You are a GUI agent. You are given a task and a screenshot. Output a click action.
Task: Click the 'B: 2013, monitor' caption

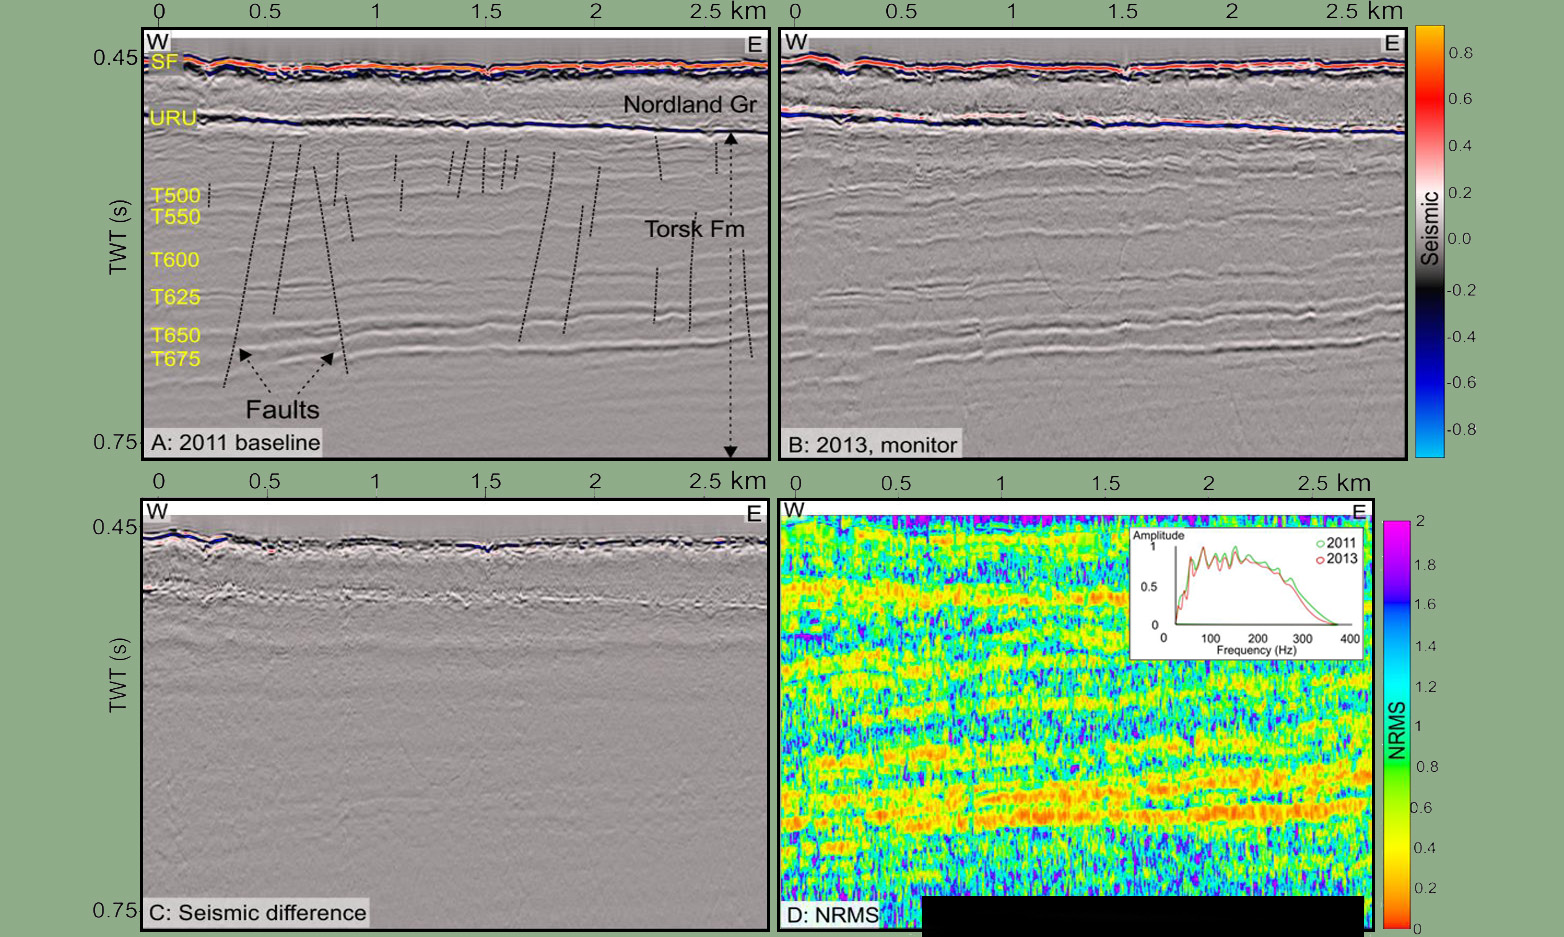tap(872, 445)
